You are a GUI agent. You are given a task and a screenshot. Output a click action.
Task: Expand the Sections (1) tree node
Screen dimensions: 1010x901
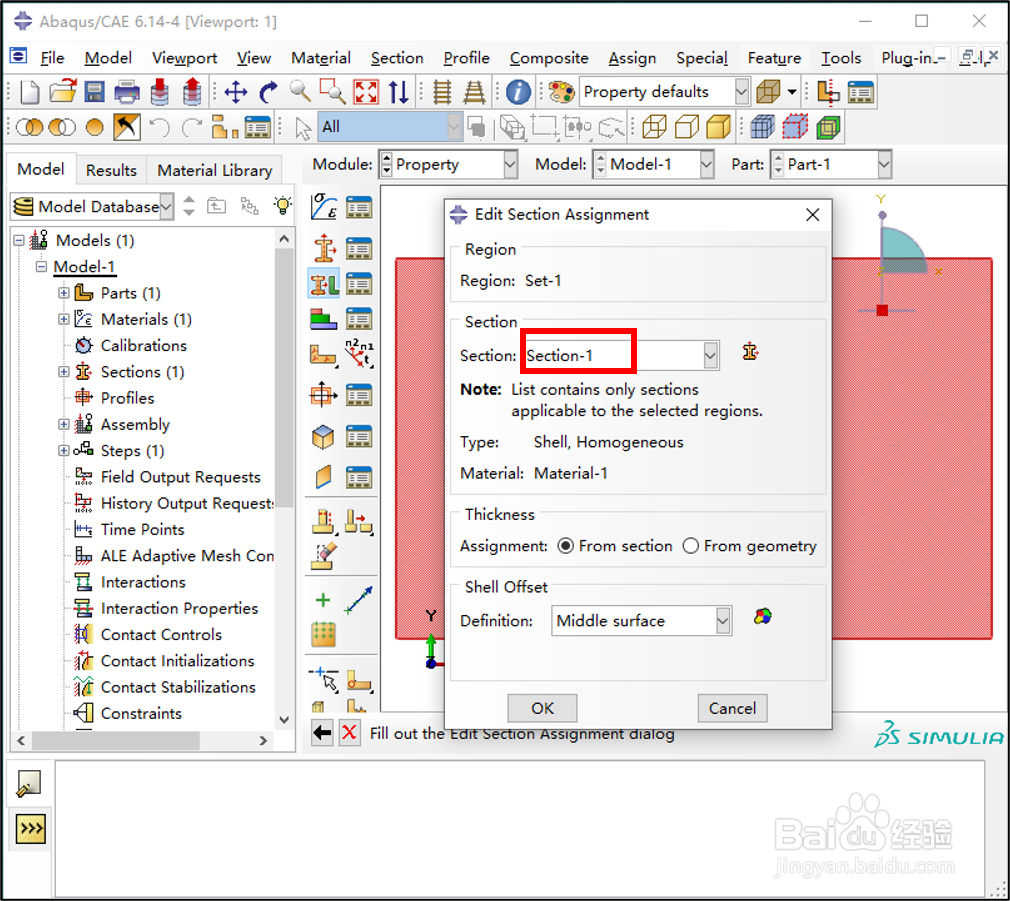click(x=63, y=372)
